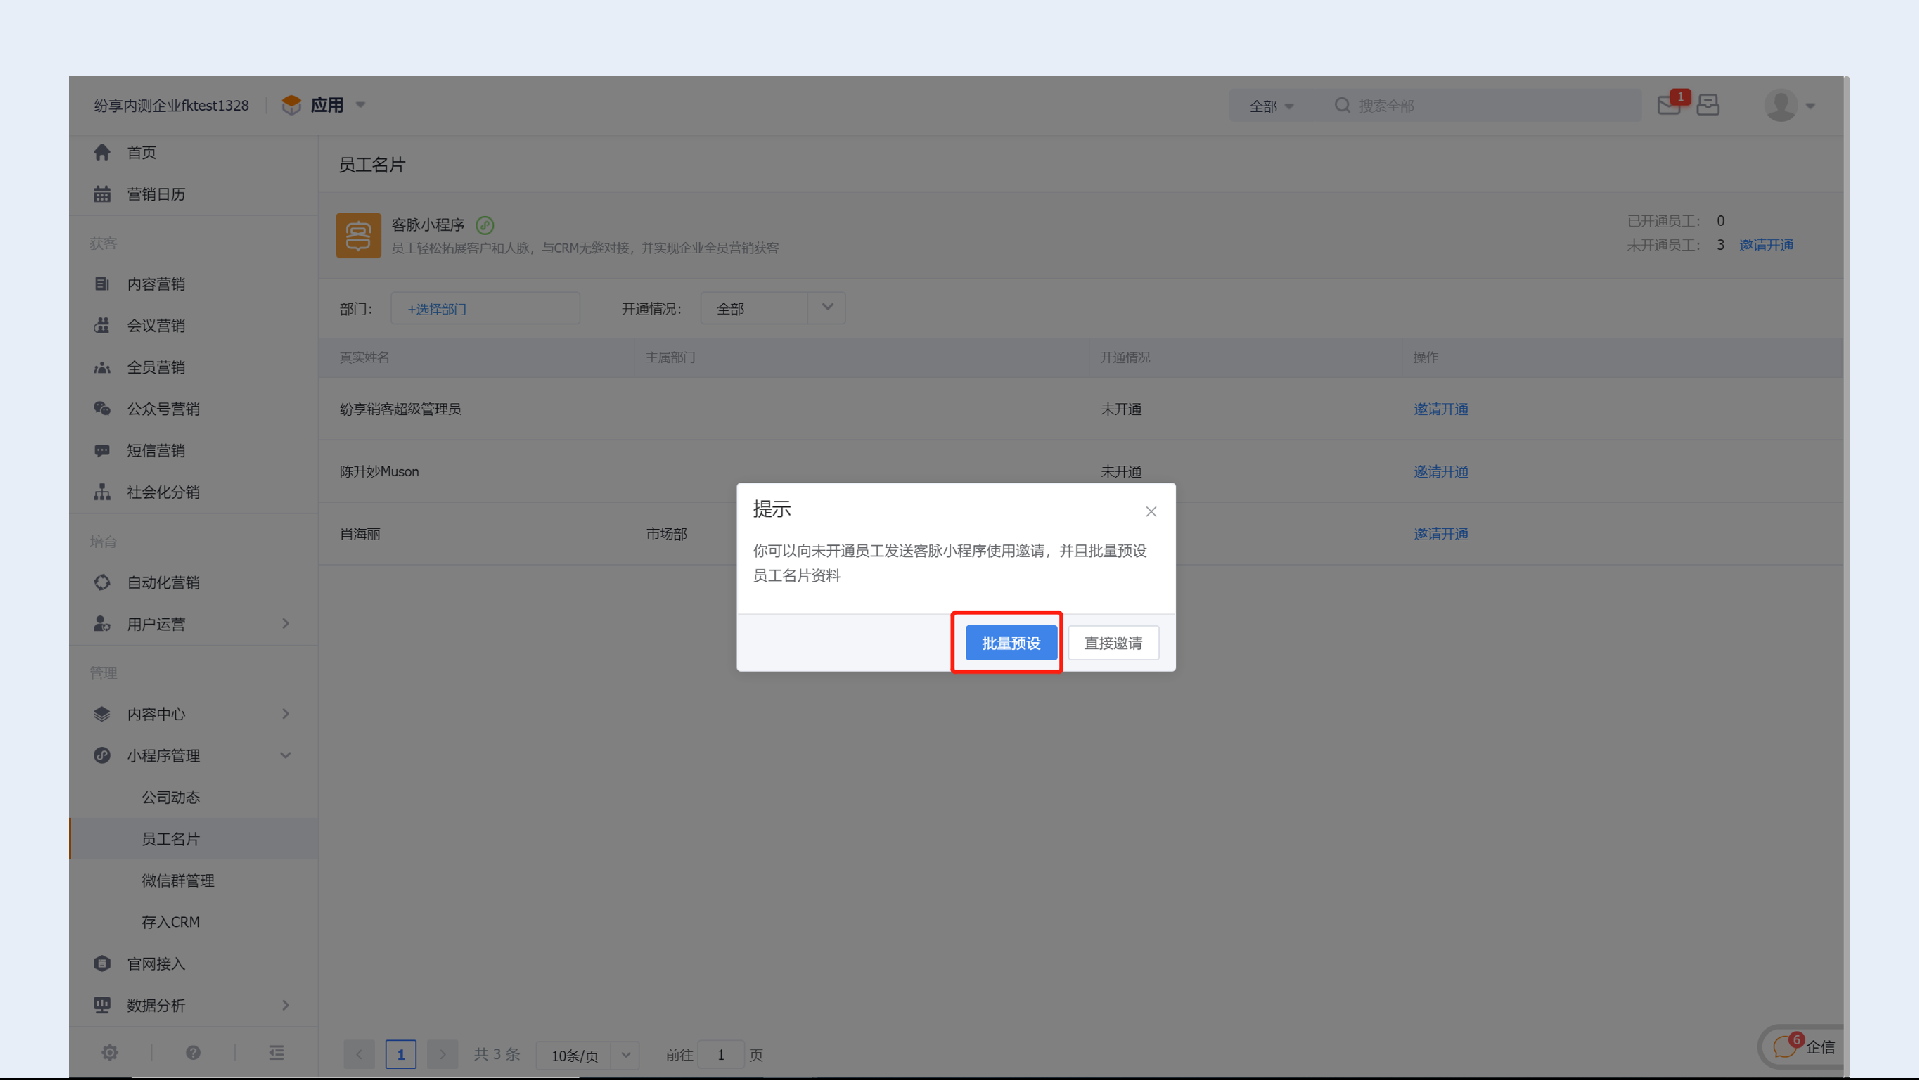Select 微信群管理 menu item

pos(178,880)
